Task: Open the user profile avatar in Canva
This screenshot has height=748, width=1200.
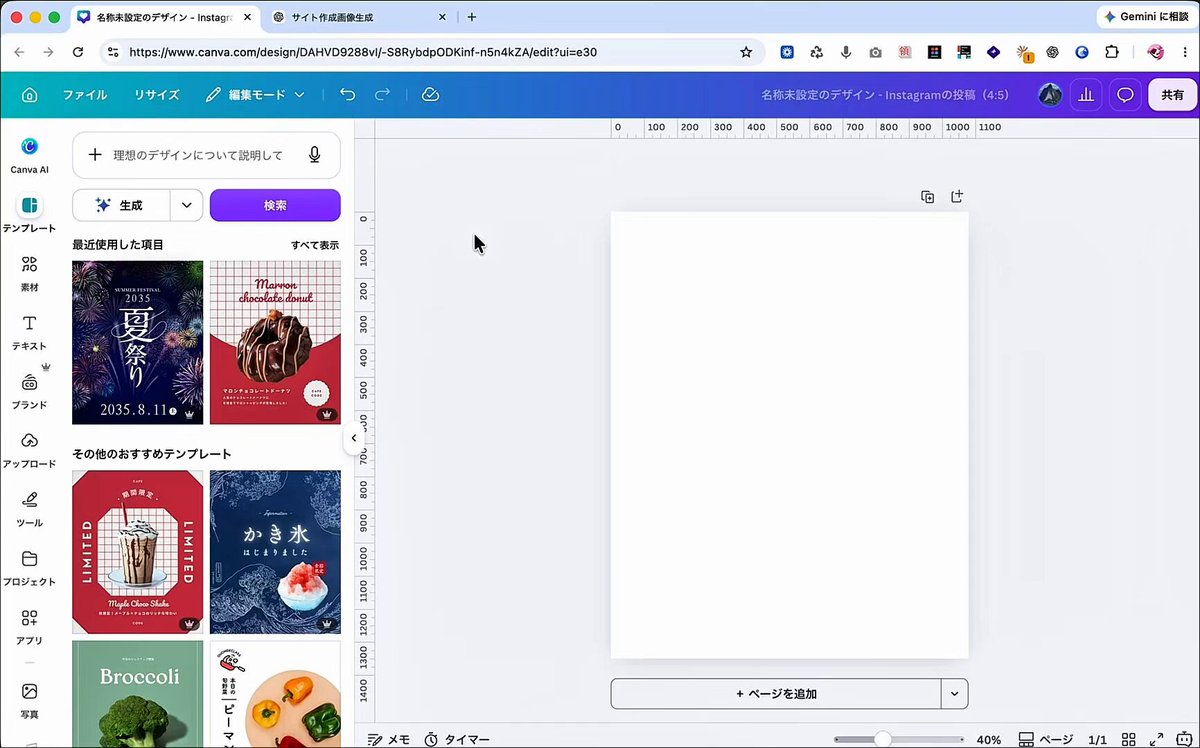Action: pyautogui.click(x=1050, y=95)
